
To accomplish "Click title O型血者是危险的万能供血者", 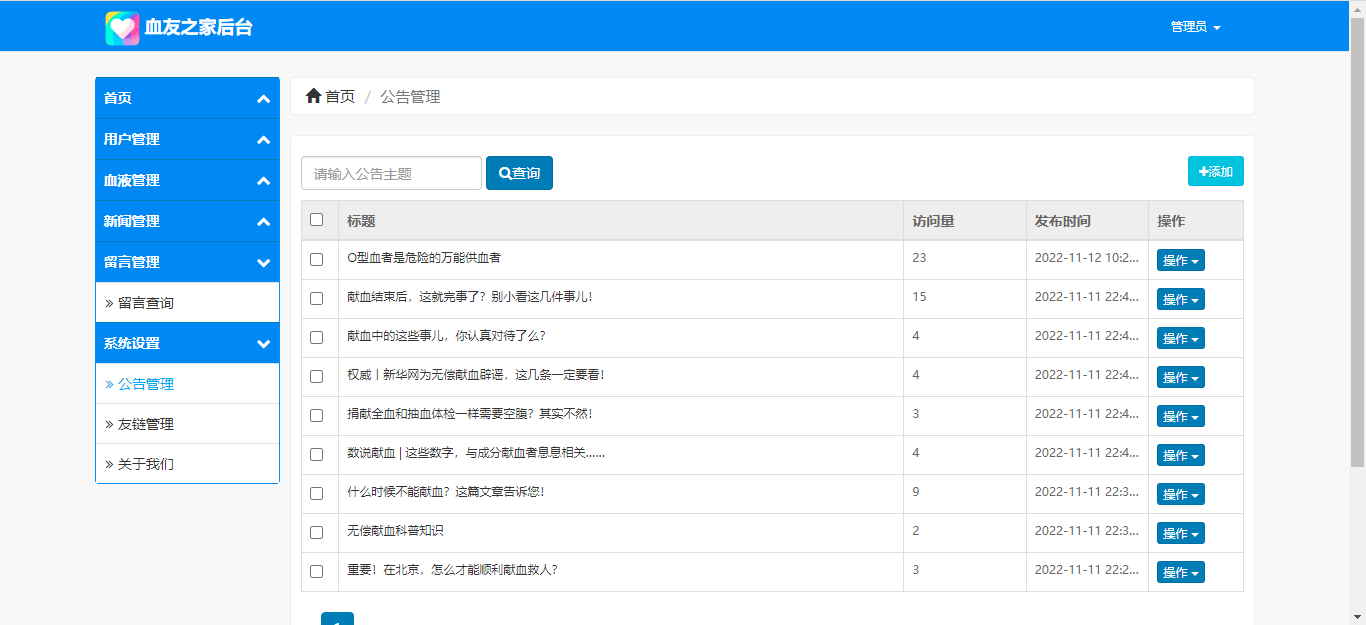I will coord(424,258).
